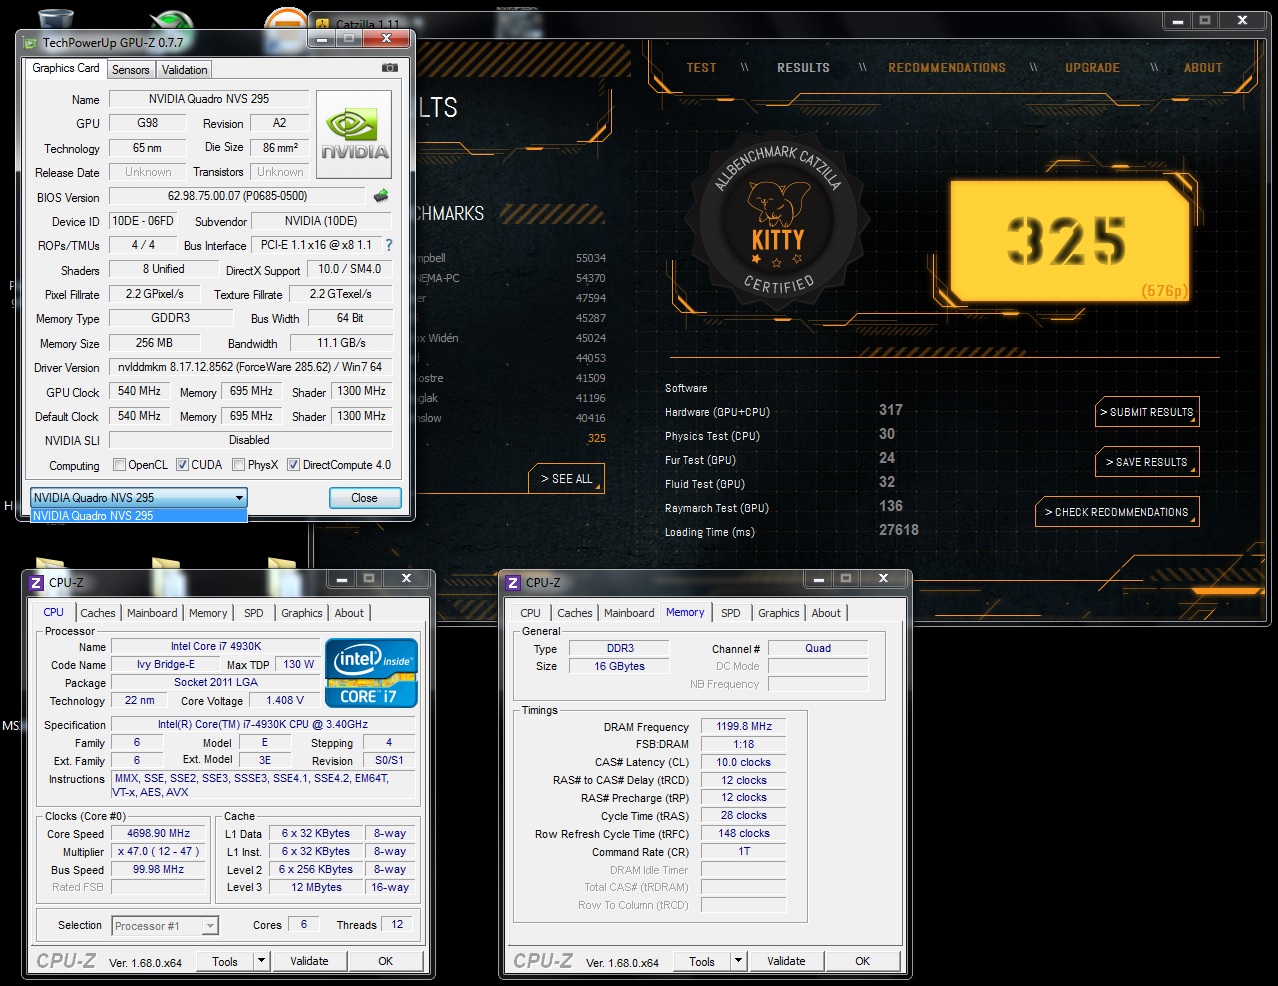Open Mainboard tab in left CPU-Z window
This screenshot has height=986, width=1278.
(152, 613)
